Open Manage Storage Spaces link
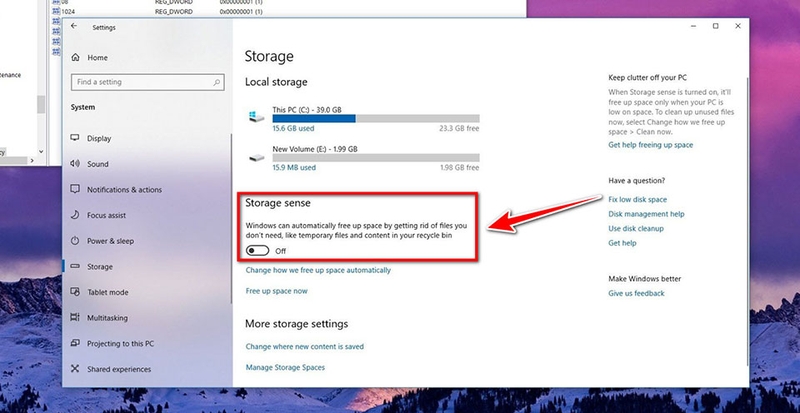Screen dimensions: 800x413 [285, 367]
